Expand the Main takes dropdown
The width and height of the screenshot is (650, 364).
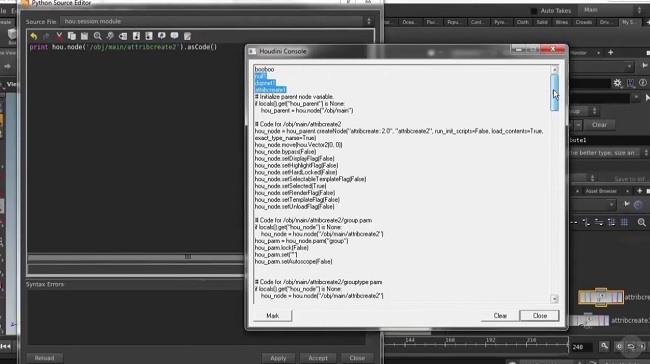[612, 10]
